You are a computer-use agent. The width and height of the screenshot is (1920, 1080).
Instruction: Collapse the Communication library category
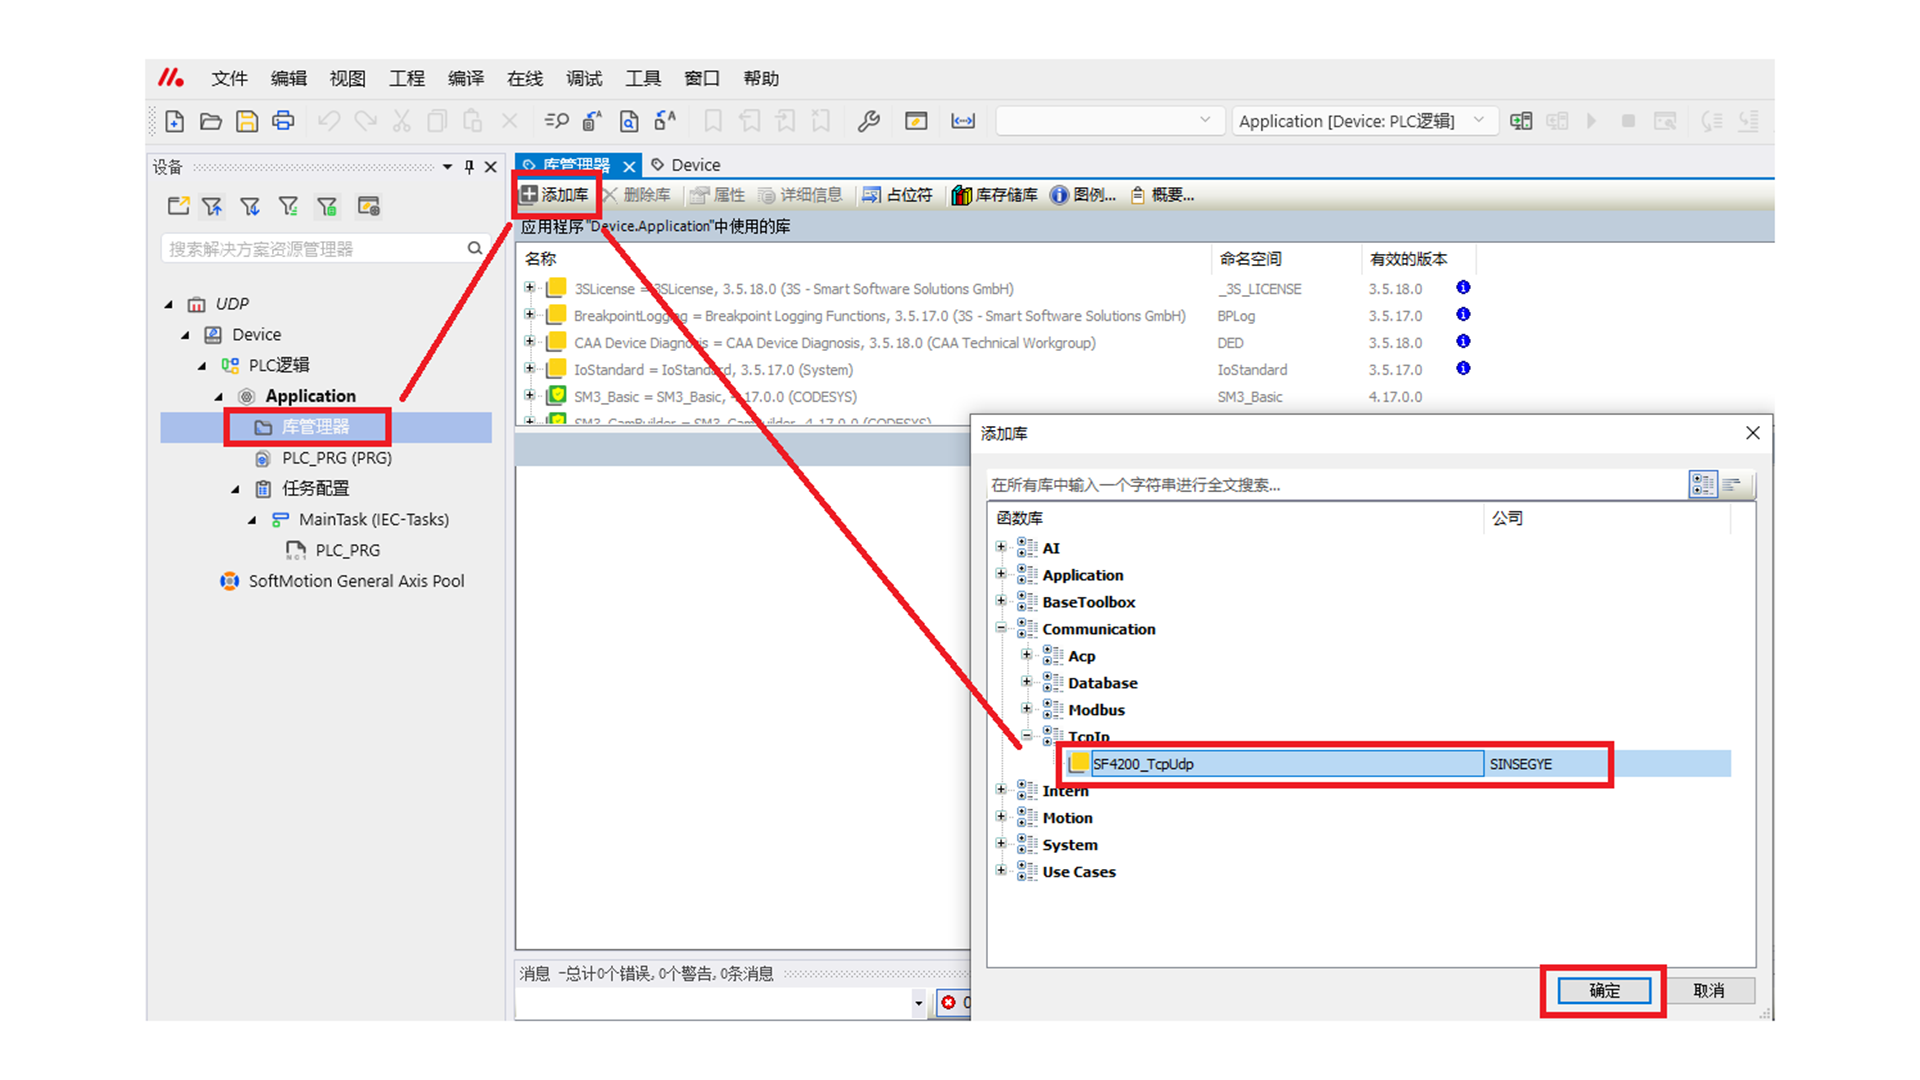tap(1001, 628)
